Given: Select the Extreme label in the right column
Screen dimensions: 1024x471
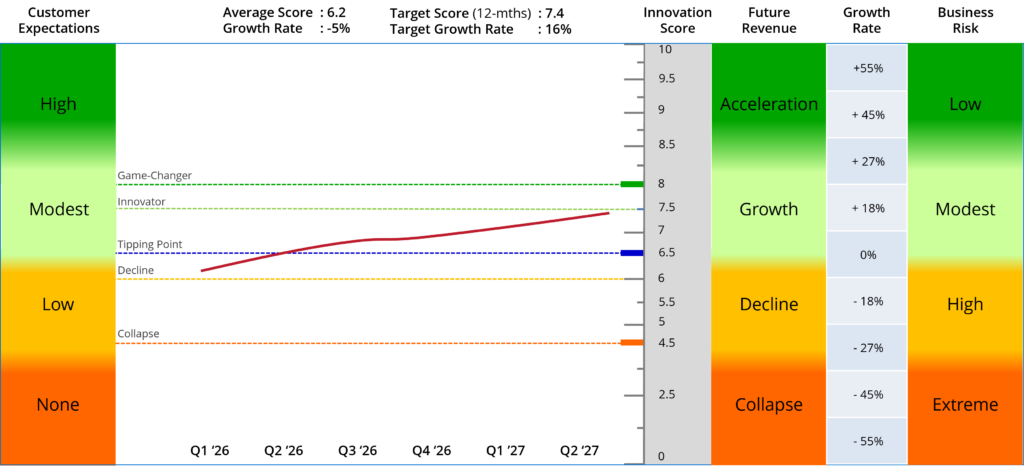Looking at the screenshot, I should (965, 405).
